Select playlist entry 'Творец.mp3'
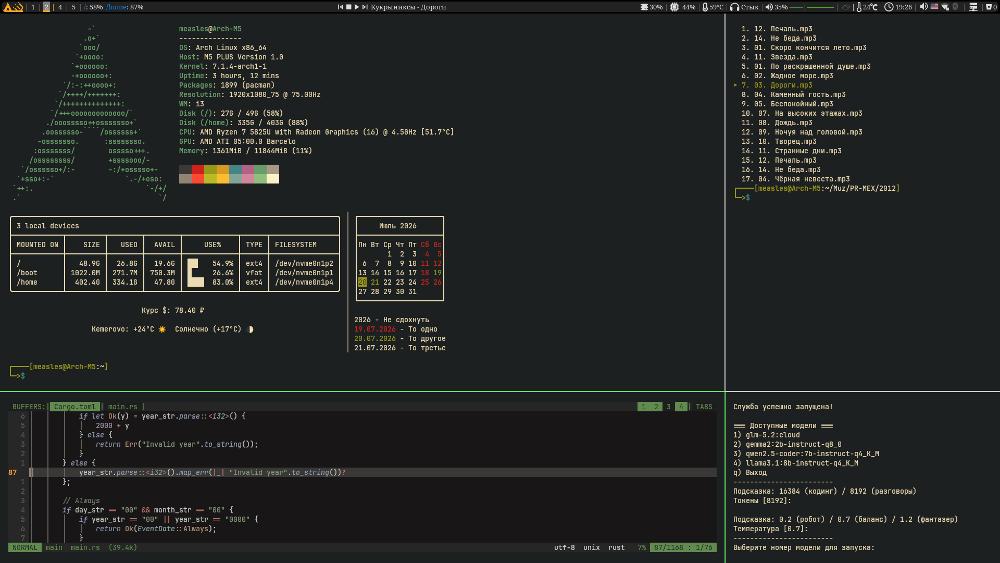 pyautogui.click(x=779, y=142)
